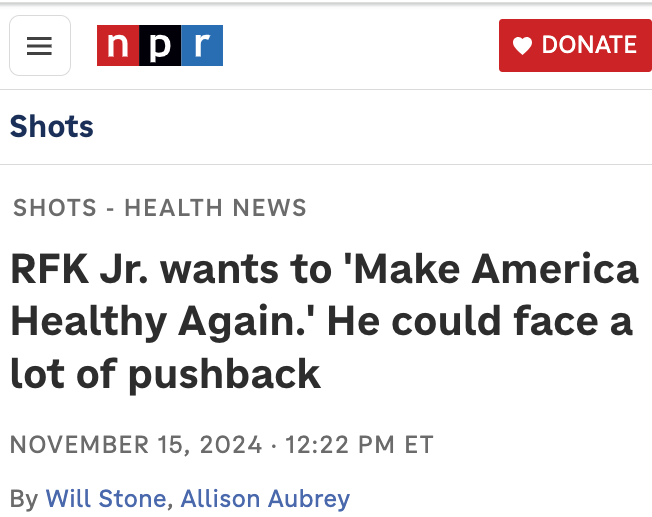Click the November 15, 2024 publication date
The image size is (652, 517).
coord(136,445)
